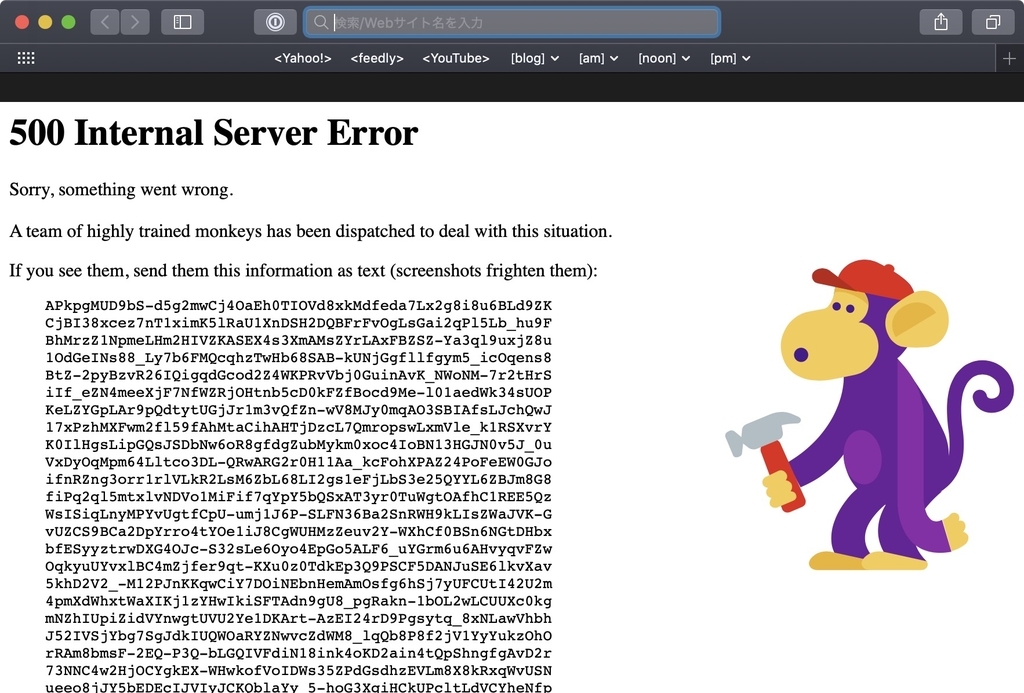Click the 500 Internal Server Error heading
This screenshot has height=693, width=1024.
click(x=214, y=133)
